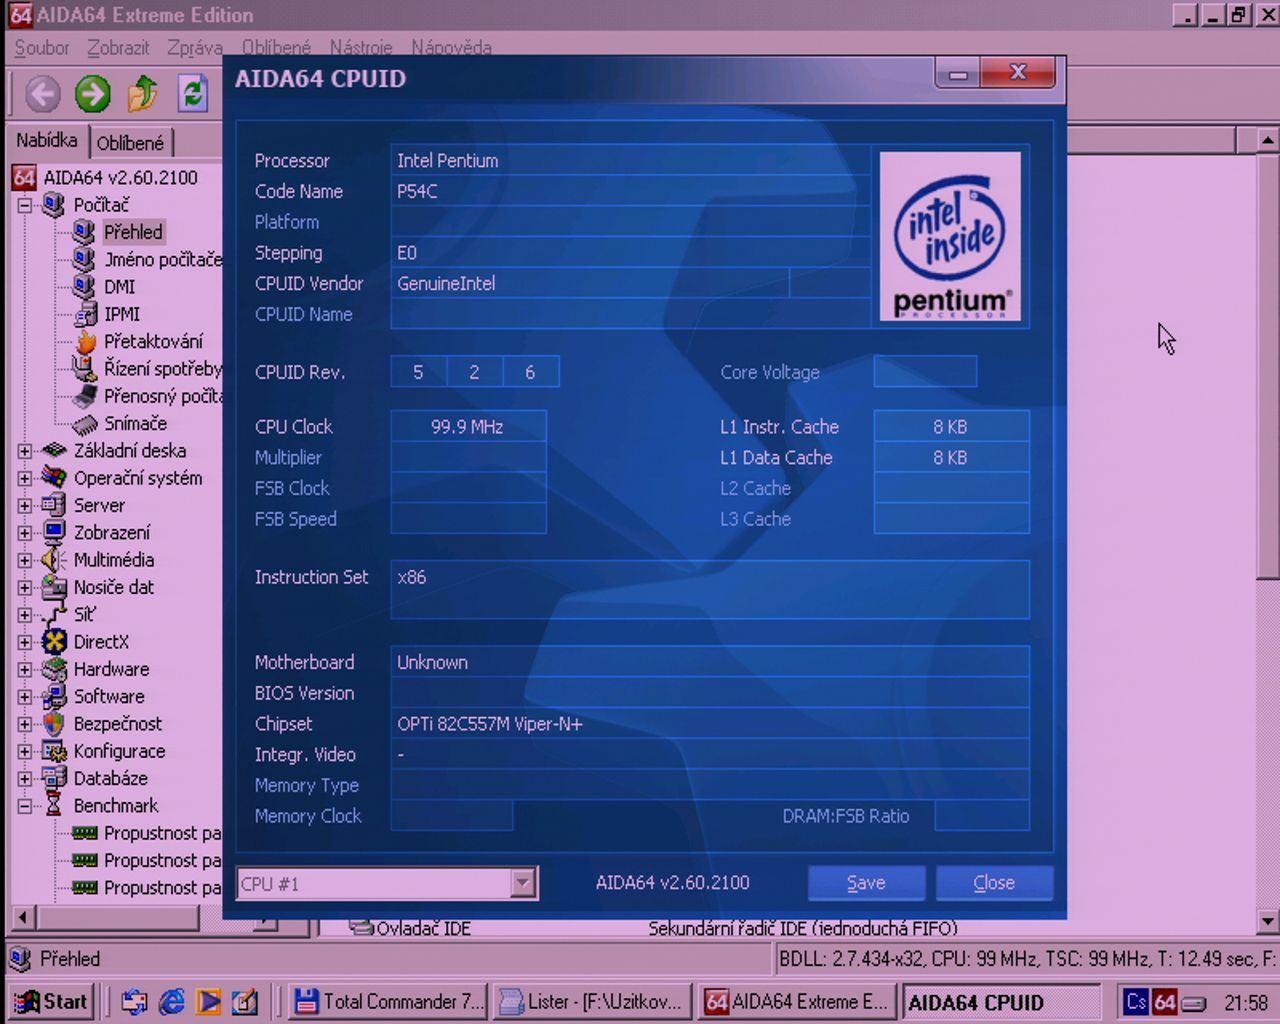Expand the DirectX tree node
The height and width of the screenshot is (1024, 1280).
tap(24, 642)
